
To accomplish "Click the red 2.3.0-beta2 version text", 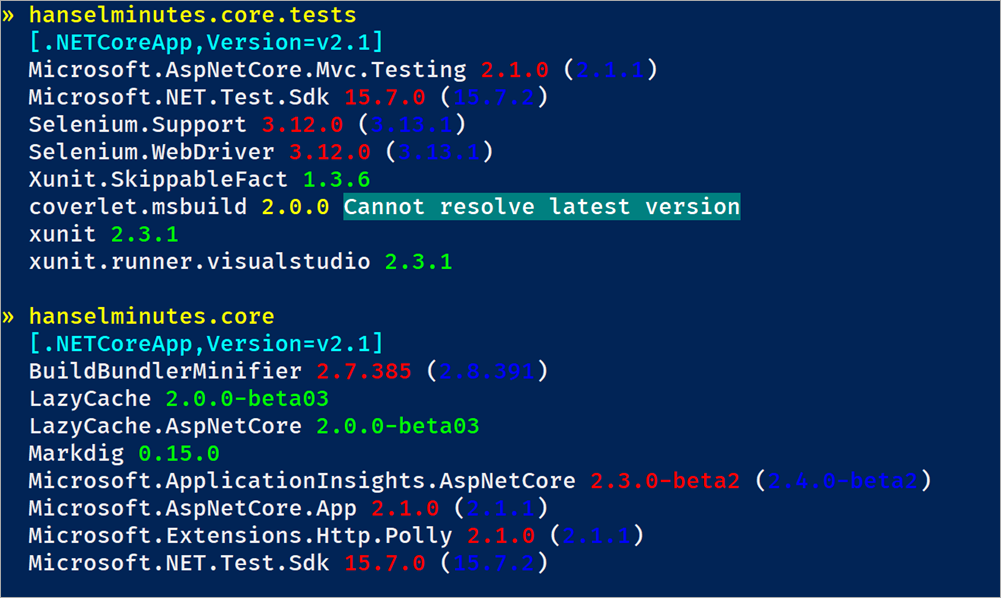I will click(x=664, y=481).
